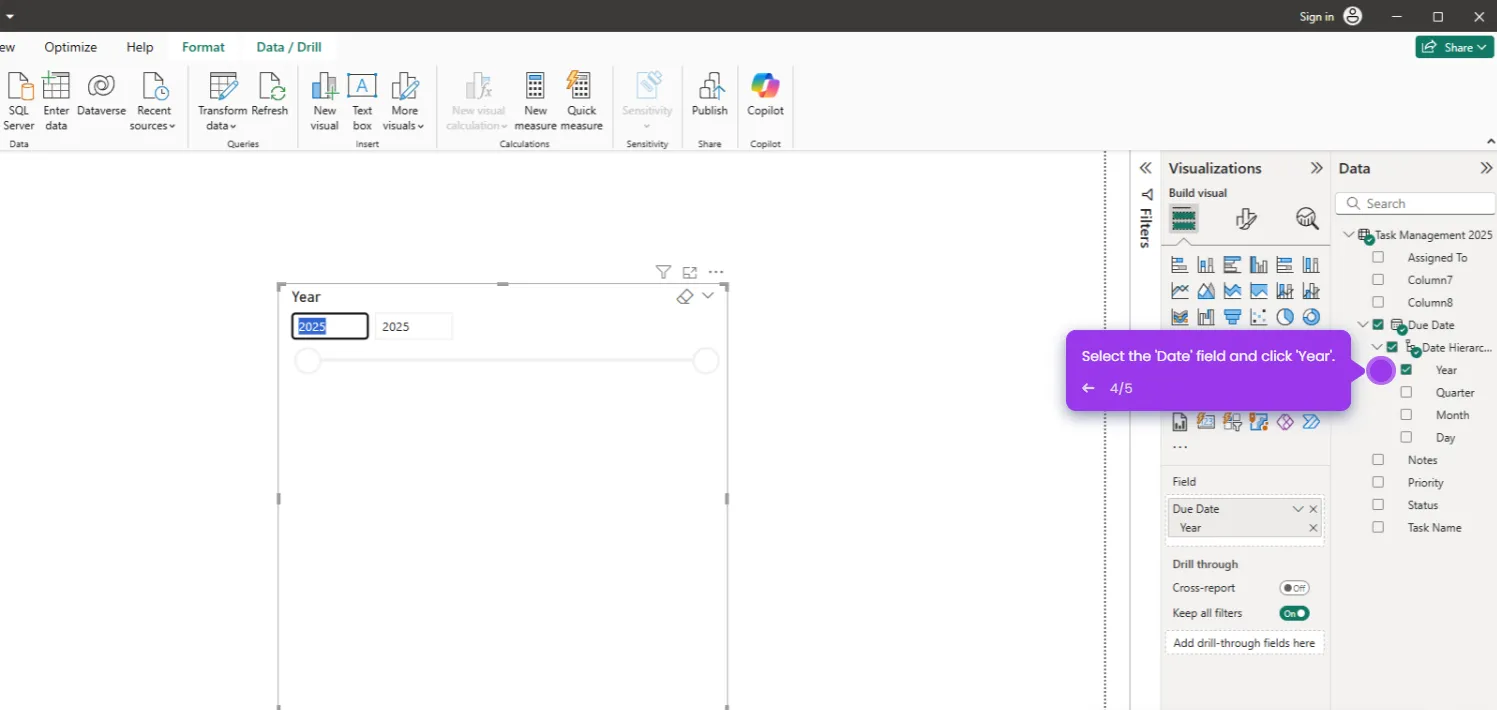Expand the Filters pane

pyautogui.click(x=1145, y=168)
